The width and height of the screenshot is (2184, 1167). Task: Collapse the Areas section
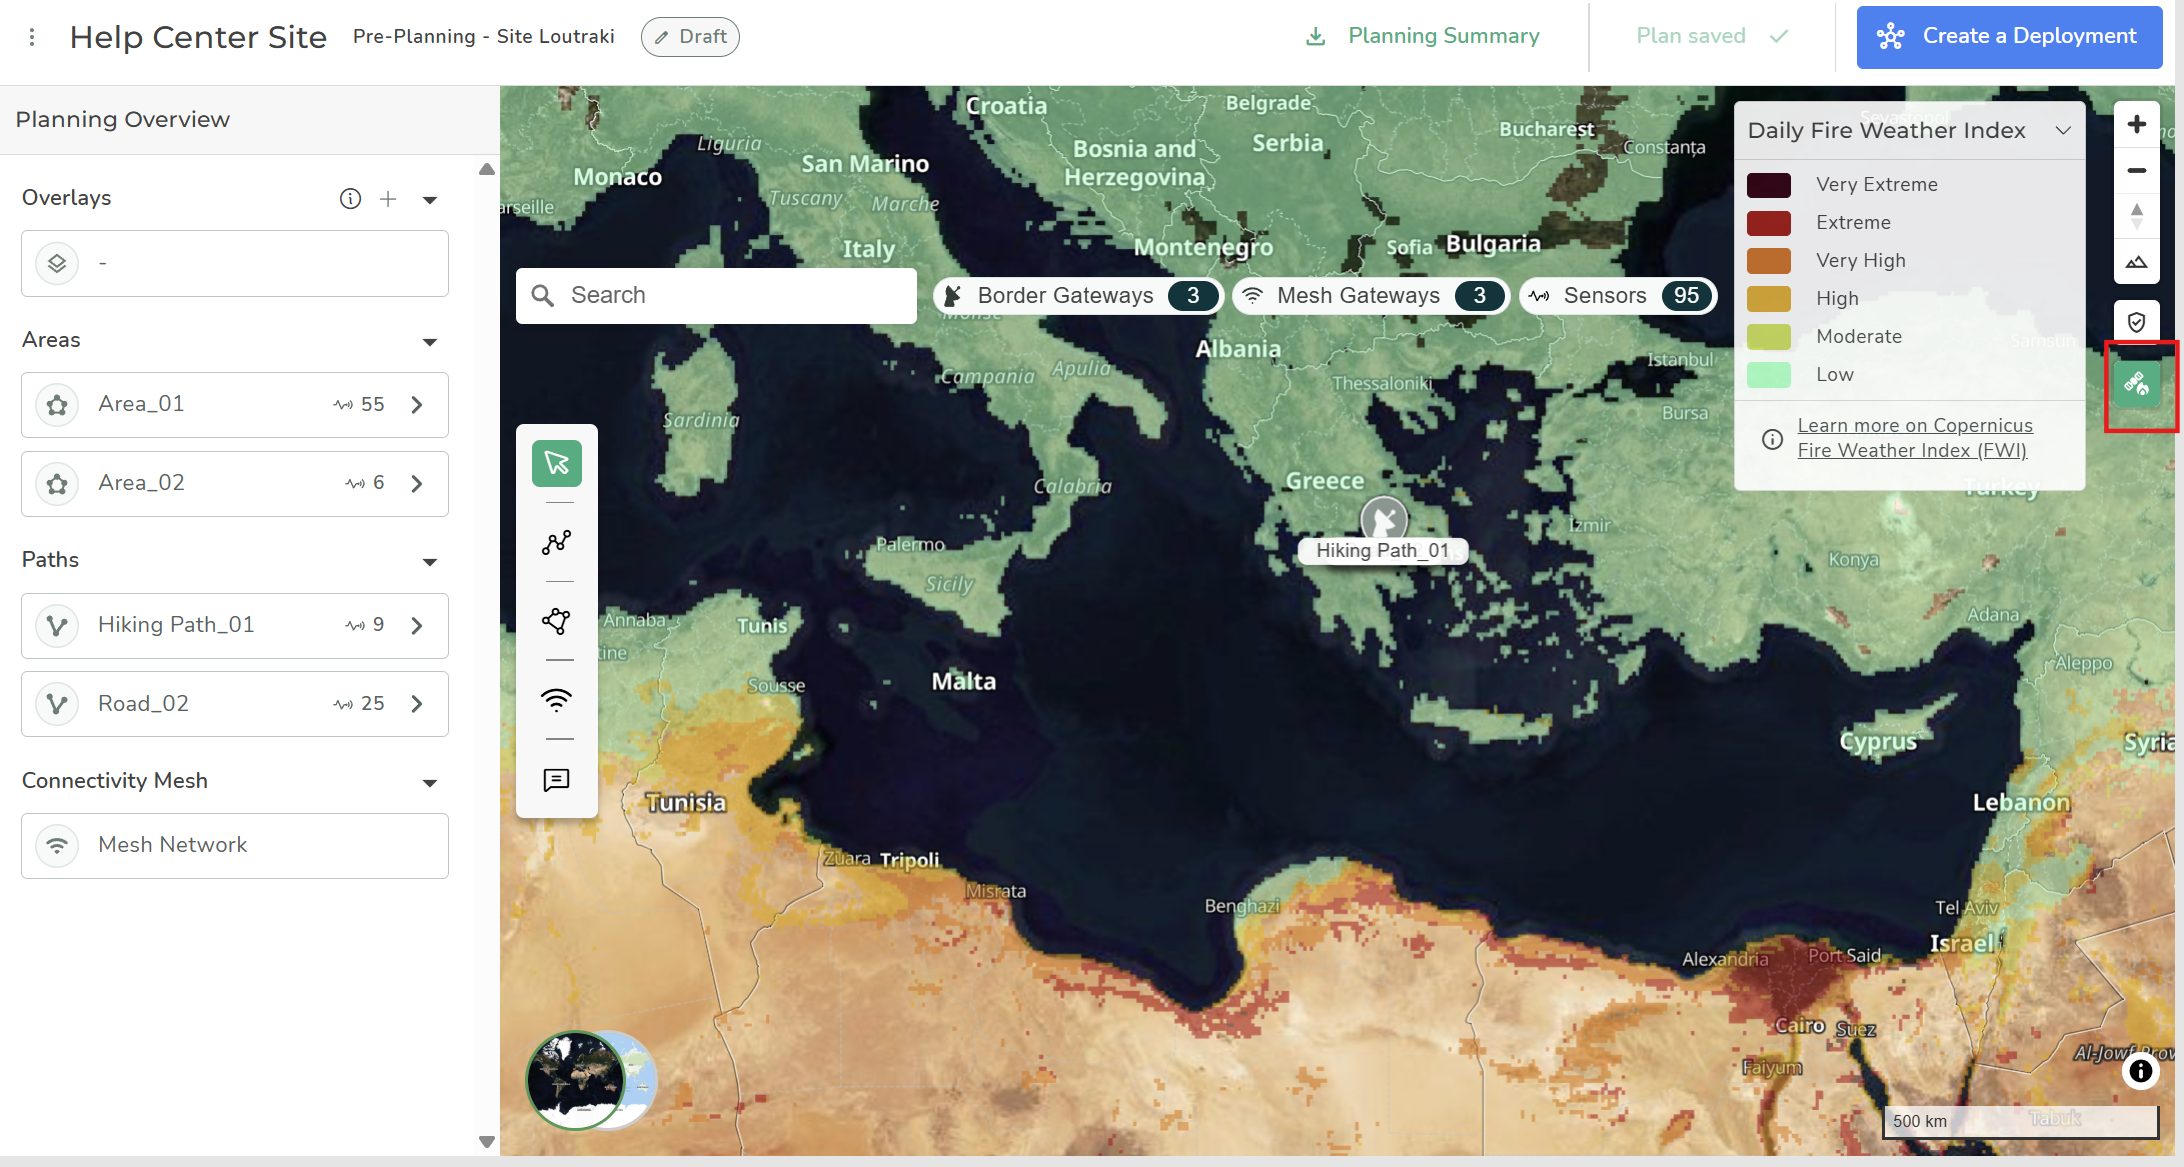430,342
